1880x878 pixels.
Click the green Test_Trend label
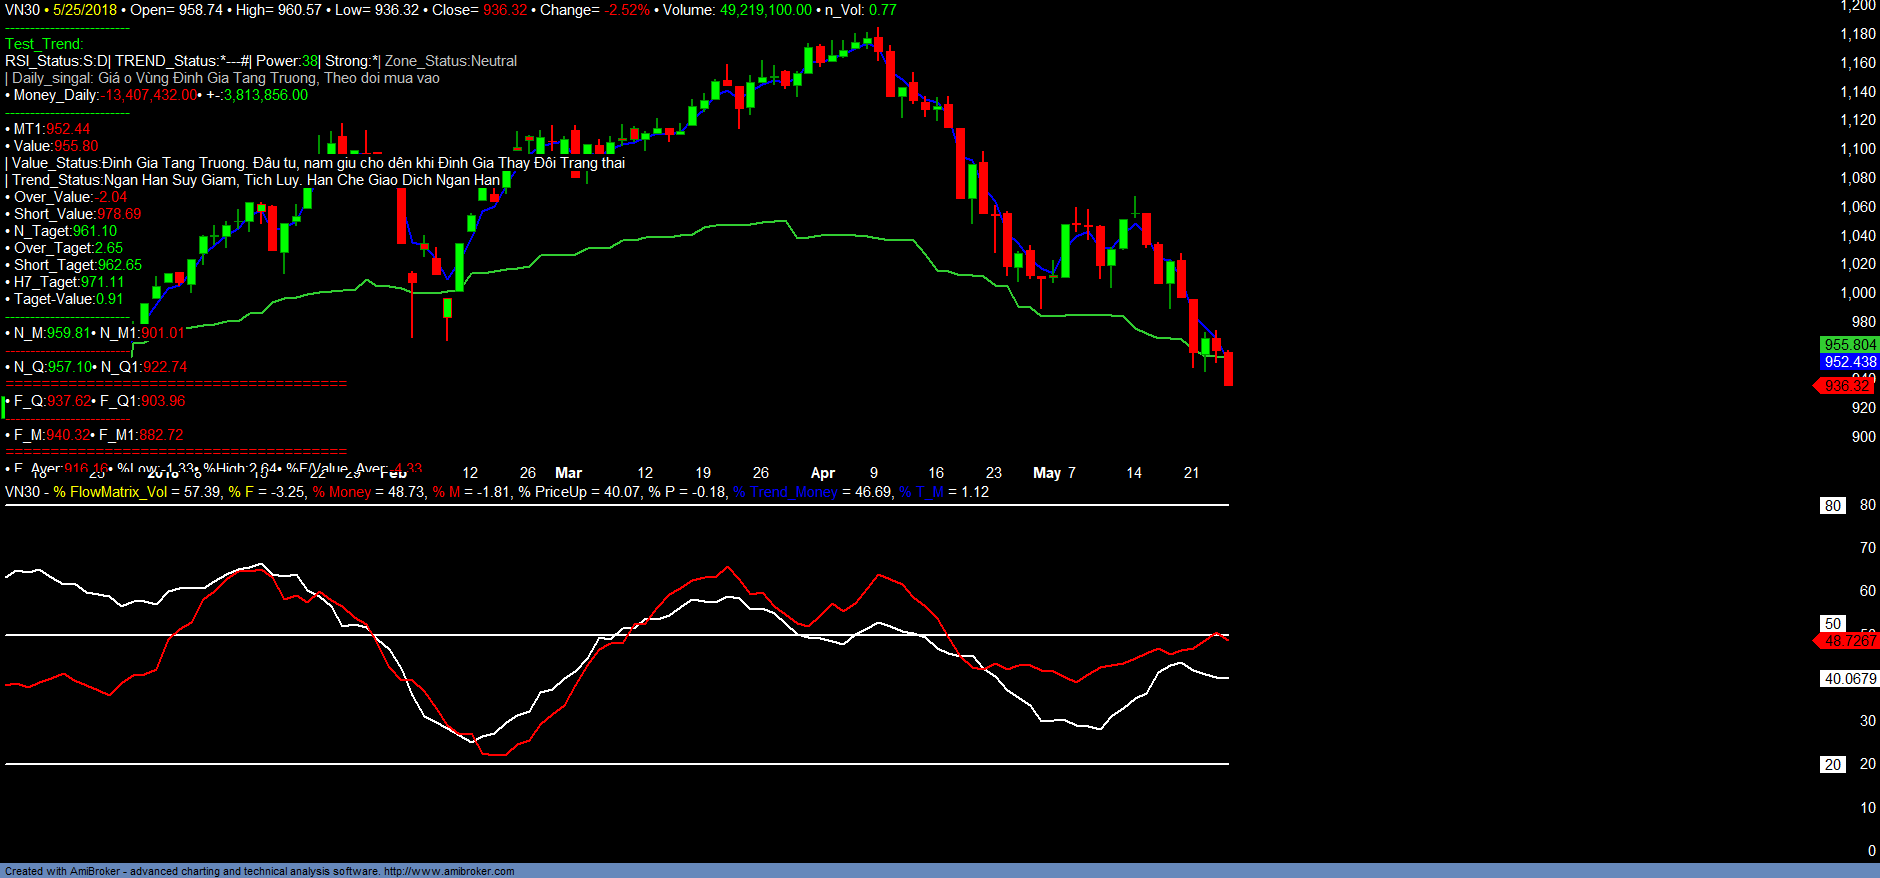coord(44,44)
